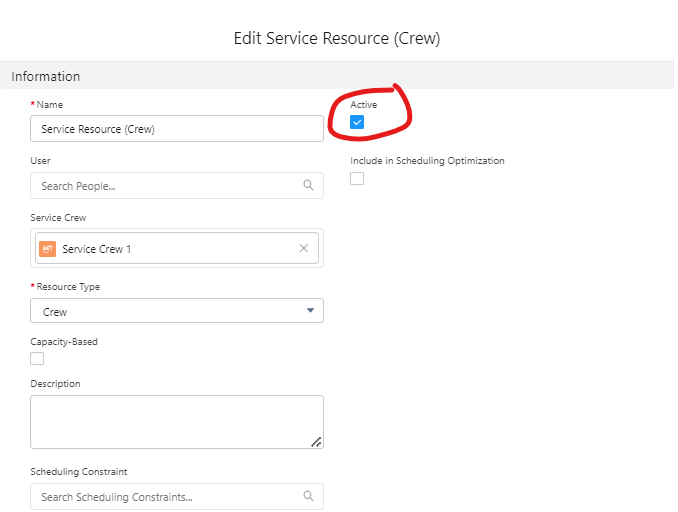
Task: Grab the Description box resize handle
Action: 316,441
